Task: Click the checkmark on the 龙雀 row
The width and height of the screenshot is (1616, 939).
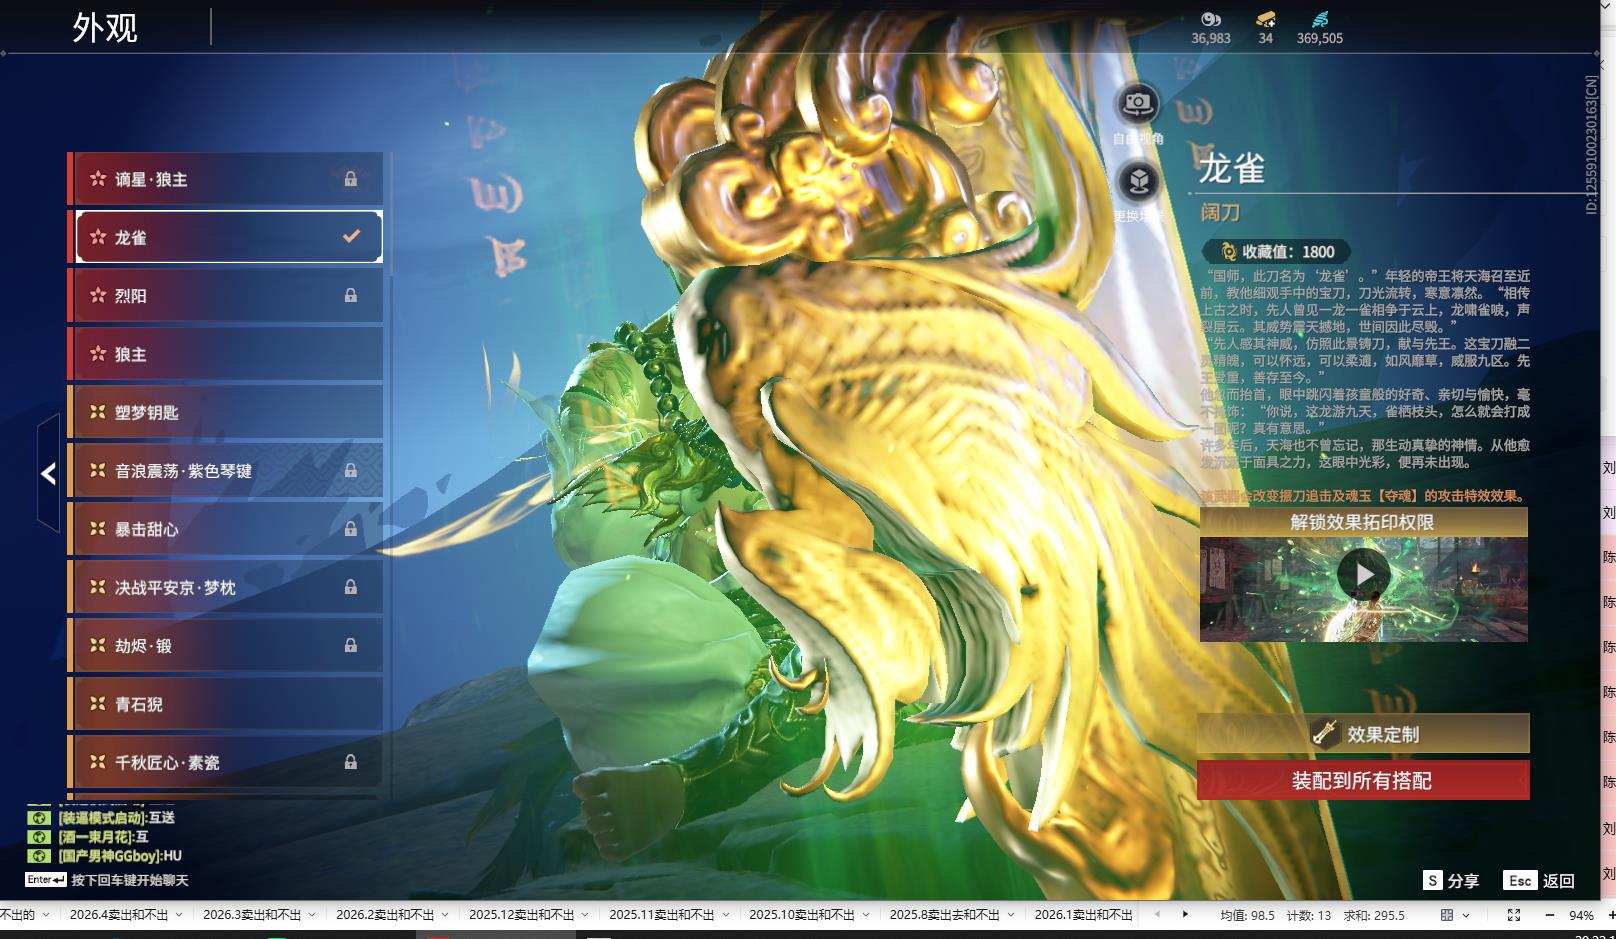Action: click(351, 237)
